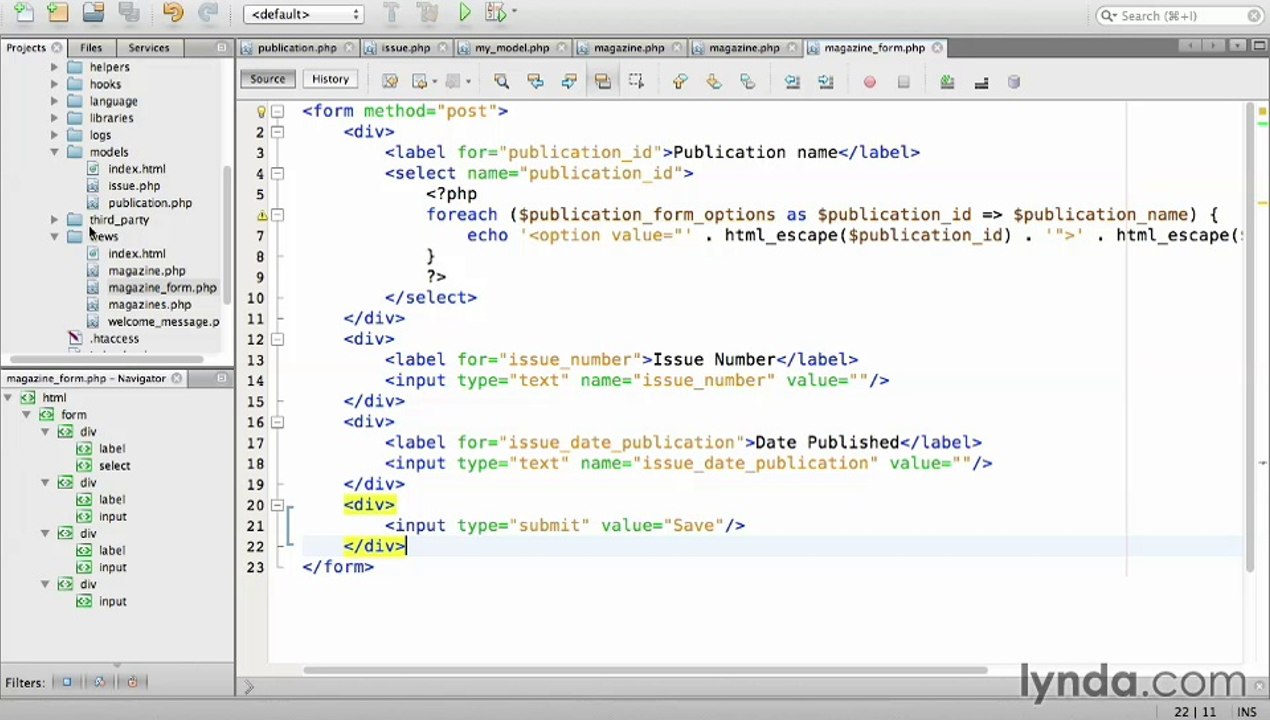Click in the Search field

(x=1180, y=15)
